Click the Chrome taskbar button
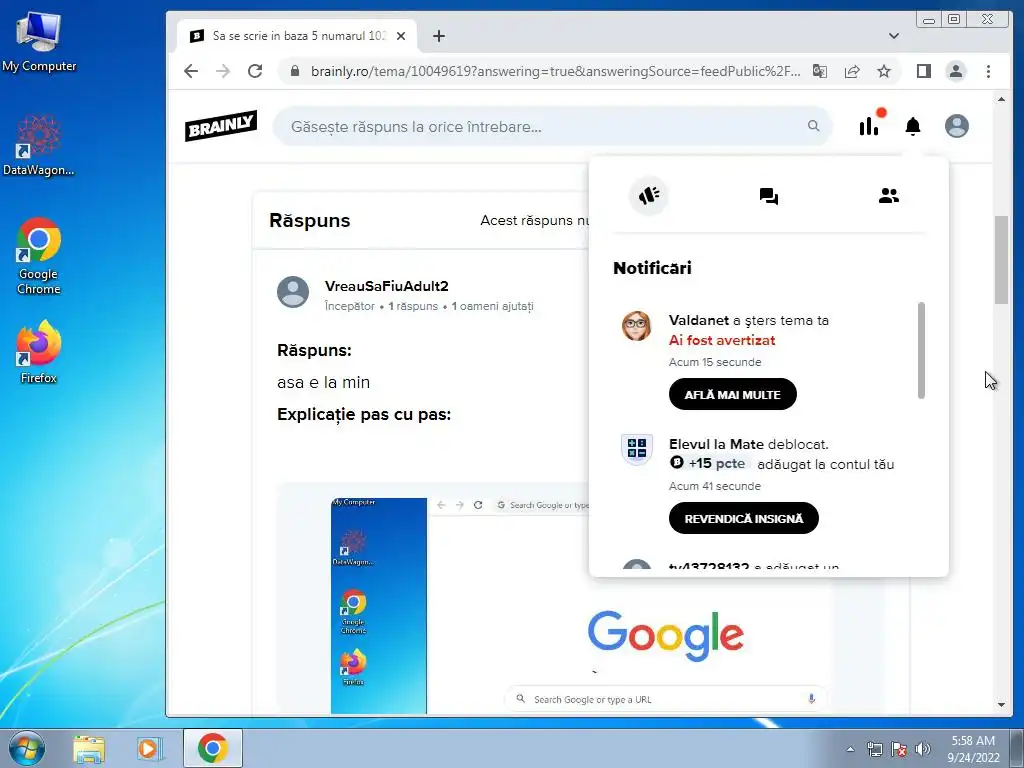1024x768 pixels. coord(213,748)
